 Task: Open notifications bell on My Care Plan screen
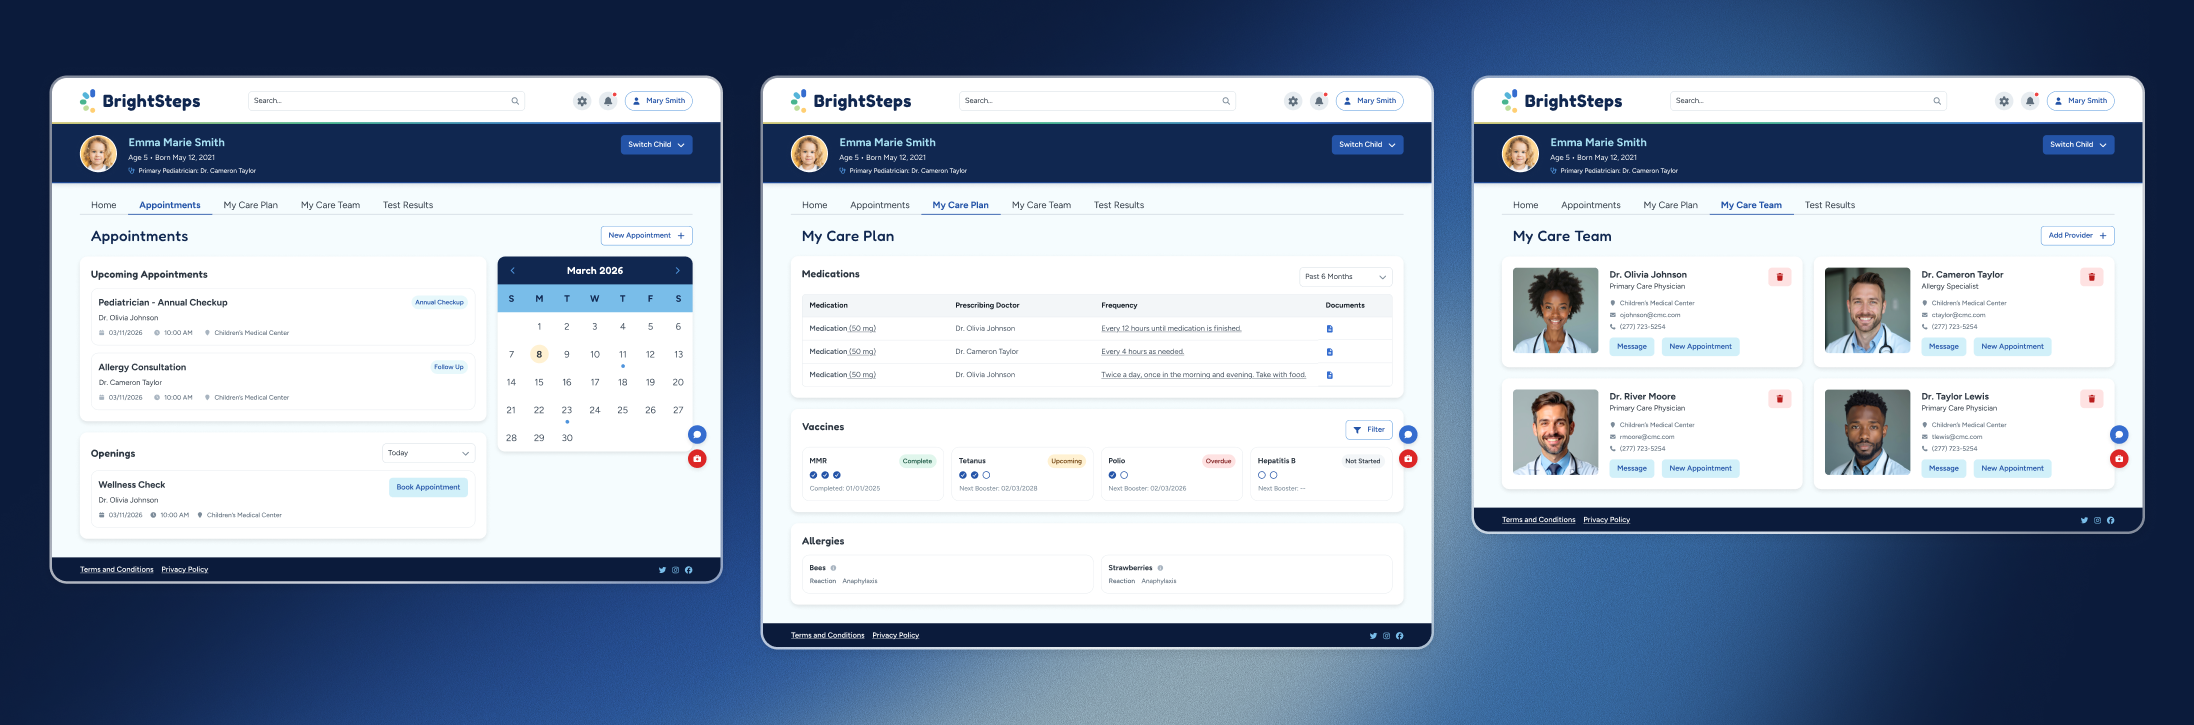pyautogui.click(x=1319, y=101)
